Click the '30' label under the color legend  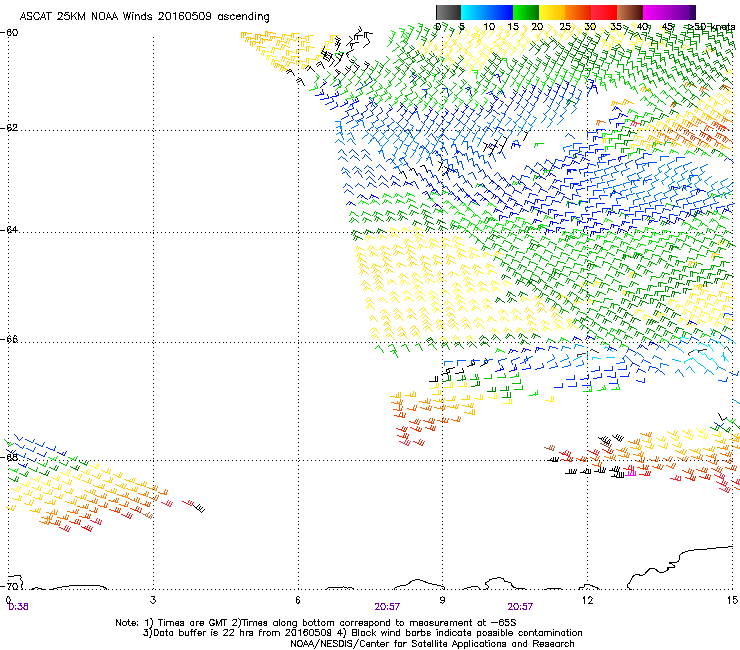[590, 27]
